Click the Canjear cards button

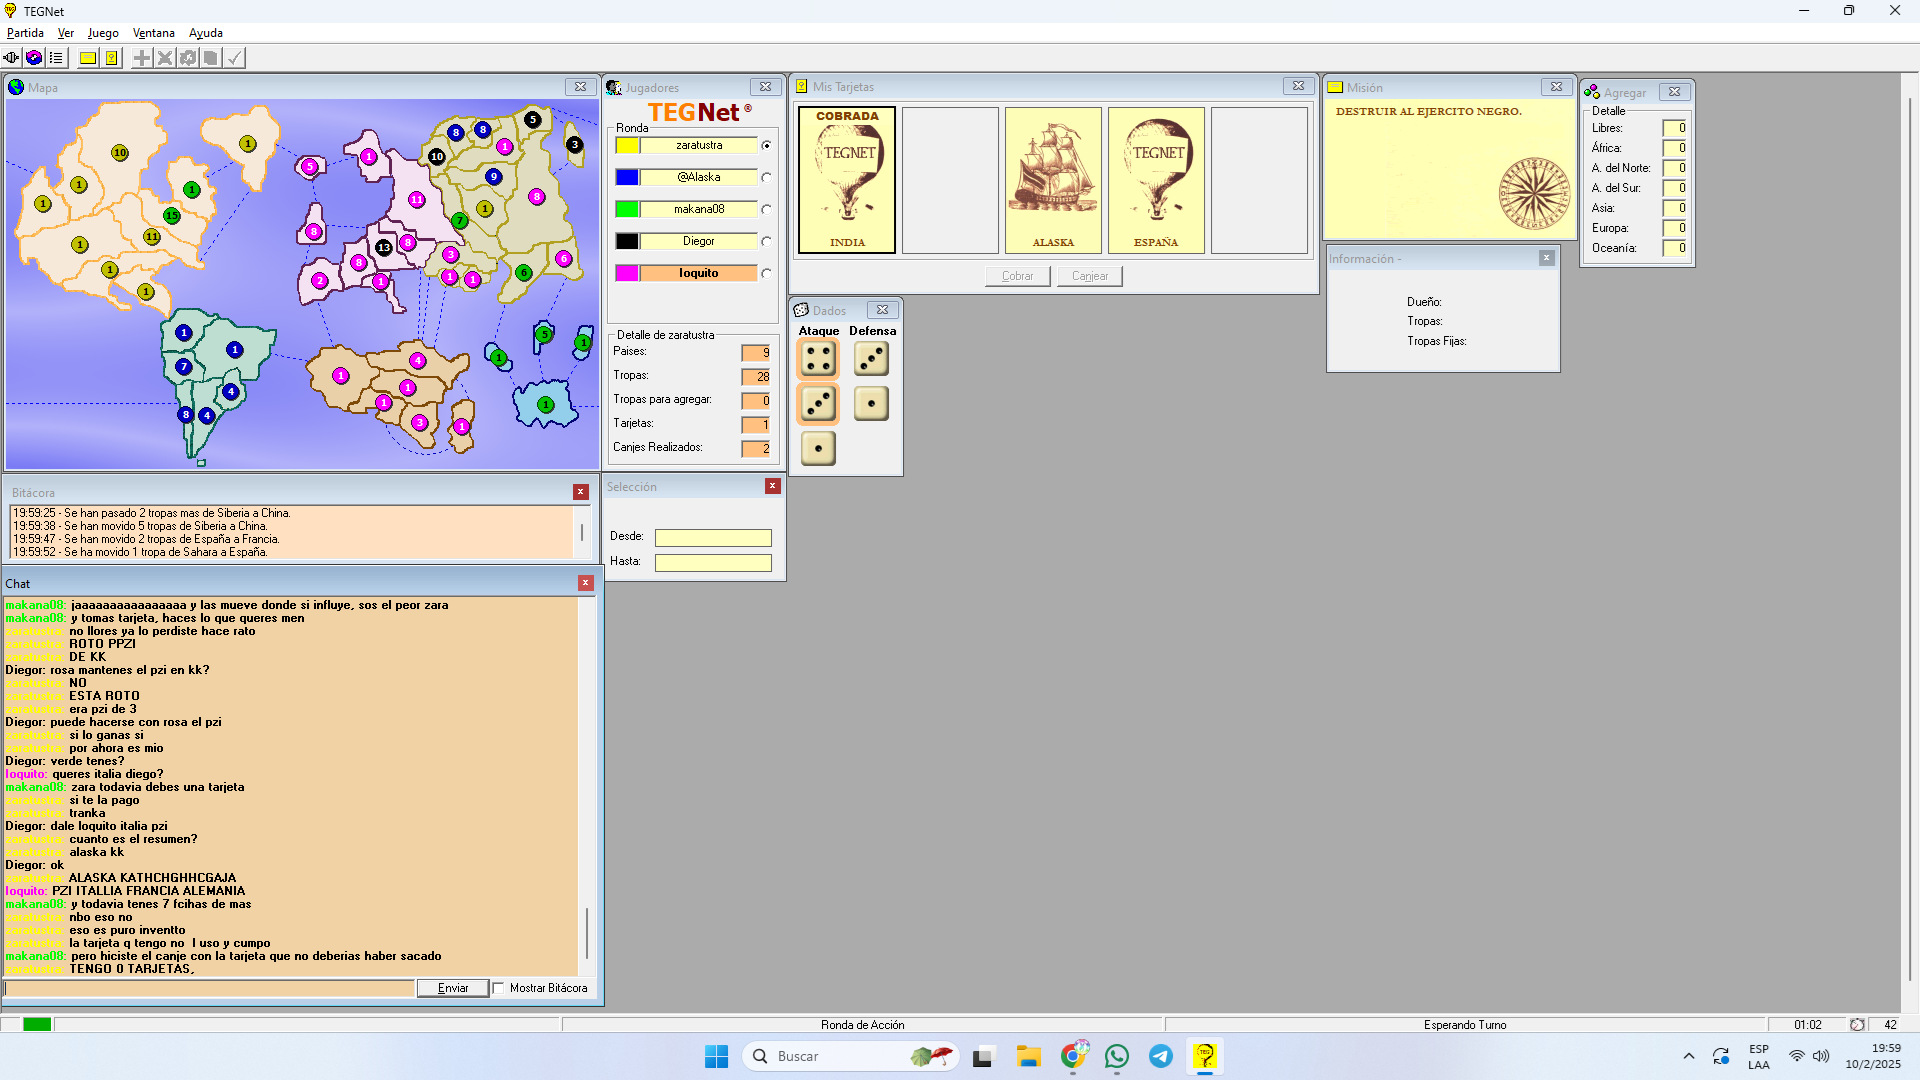1089,276
